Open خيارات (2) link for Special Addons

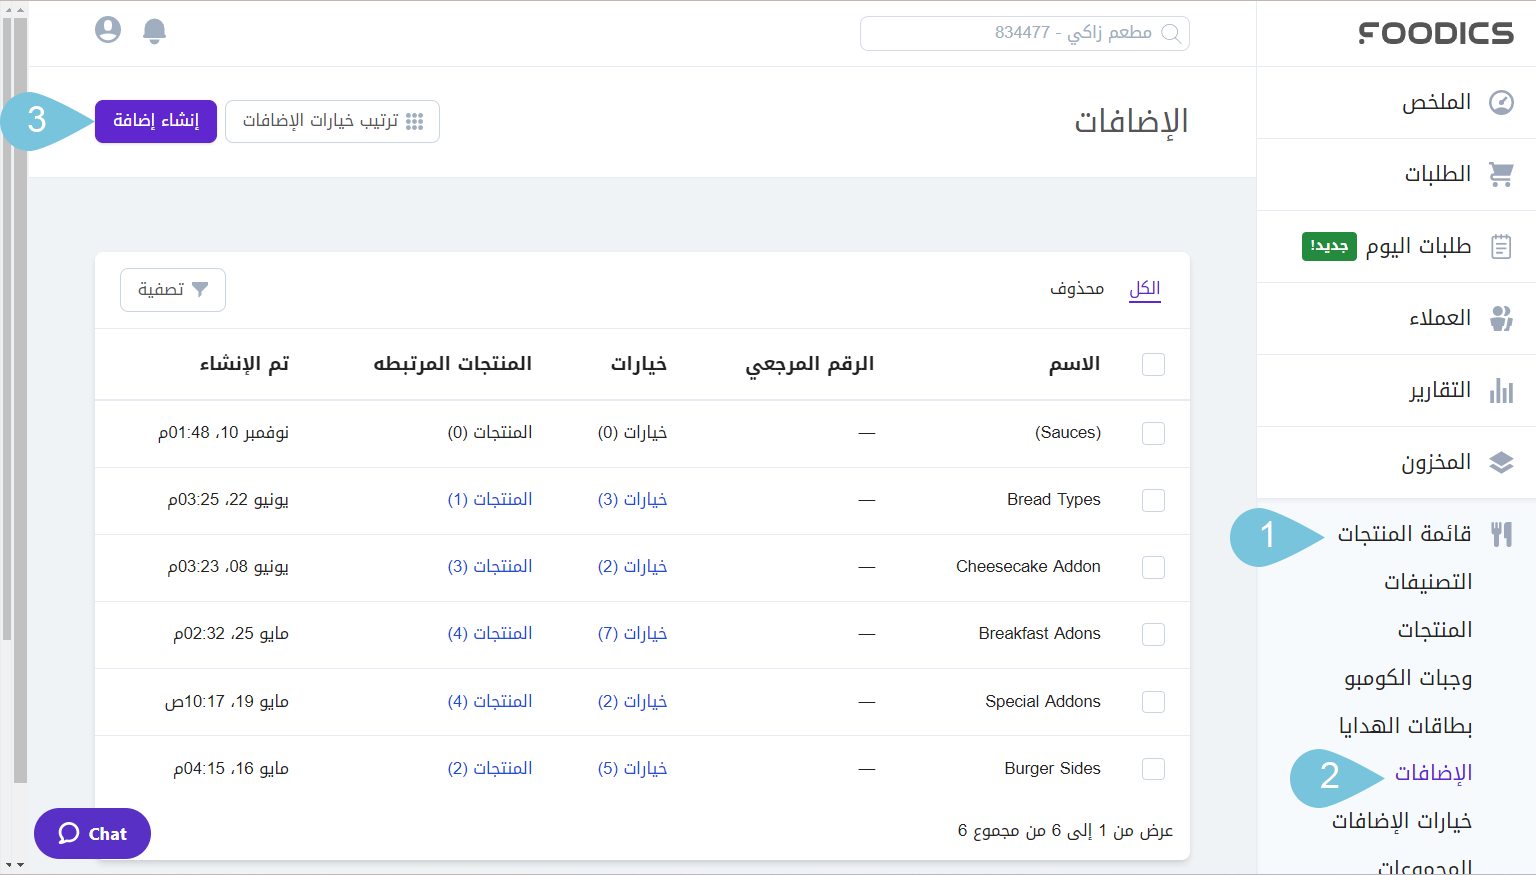point(632,701)
